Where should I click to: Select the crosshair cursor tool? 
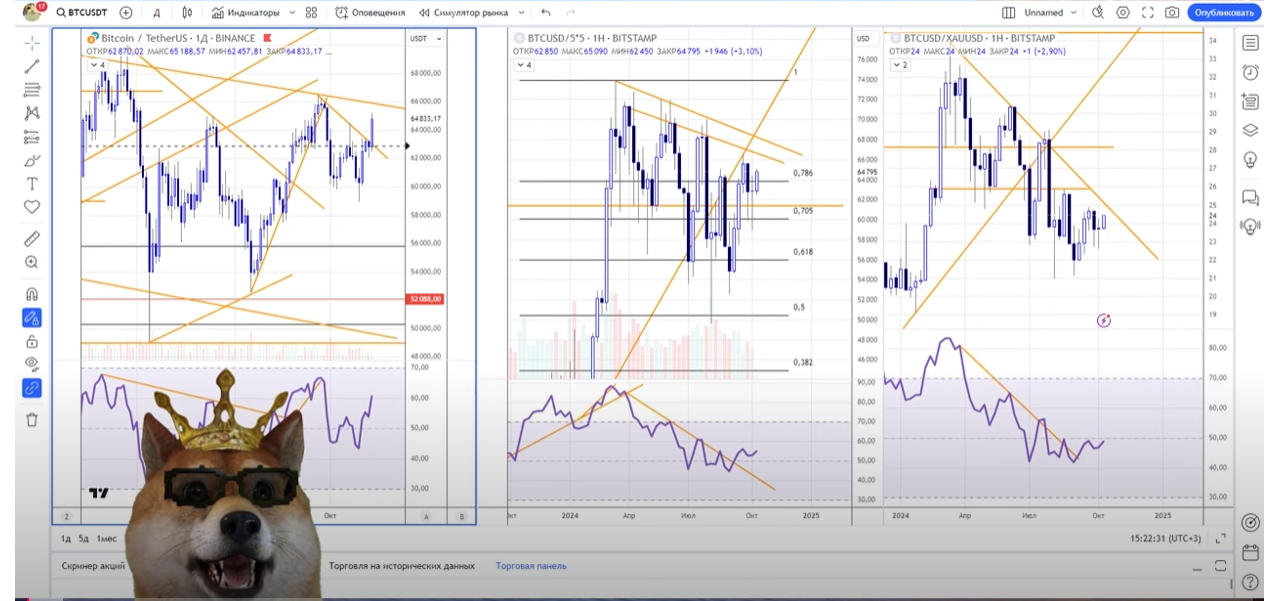[x=32, y=43]
